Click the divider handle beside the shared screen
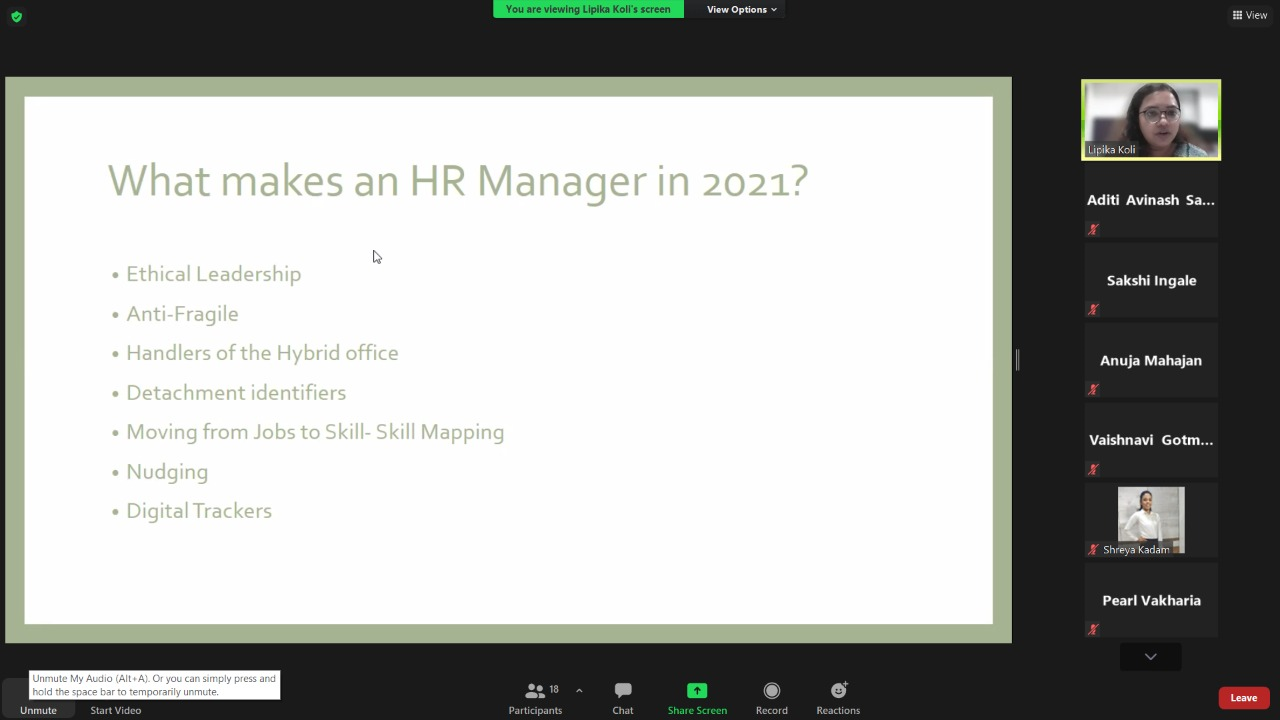1280x720 pixels. tap(1017, 360)
